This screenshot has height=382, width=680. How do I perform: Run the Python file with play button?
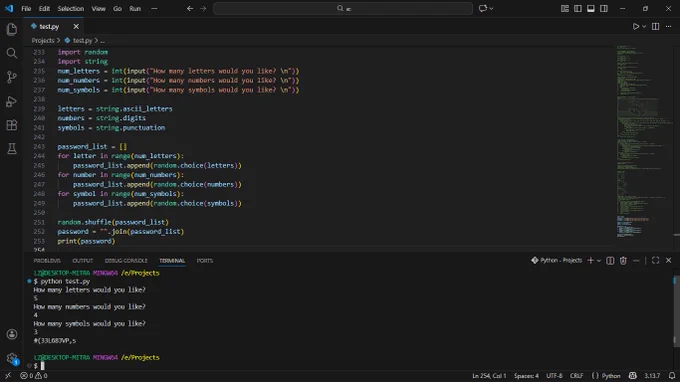pyautogui.click(x=636, y=26)
